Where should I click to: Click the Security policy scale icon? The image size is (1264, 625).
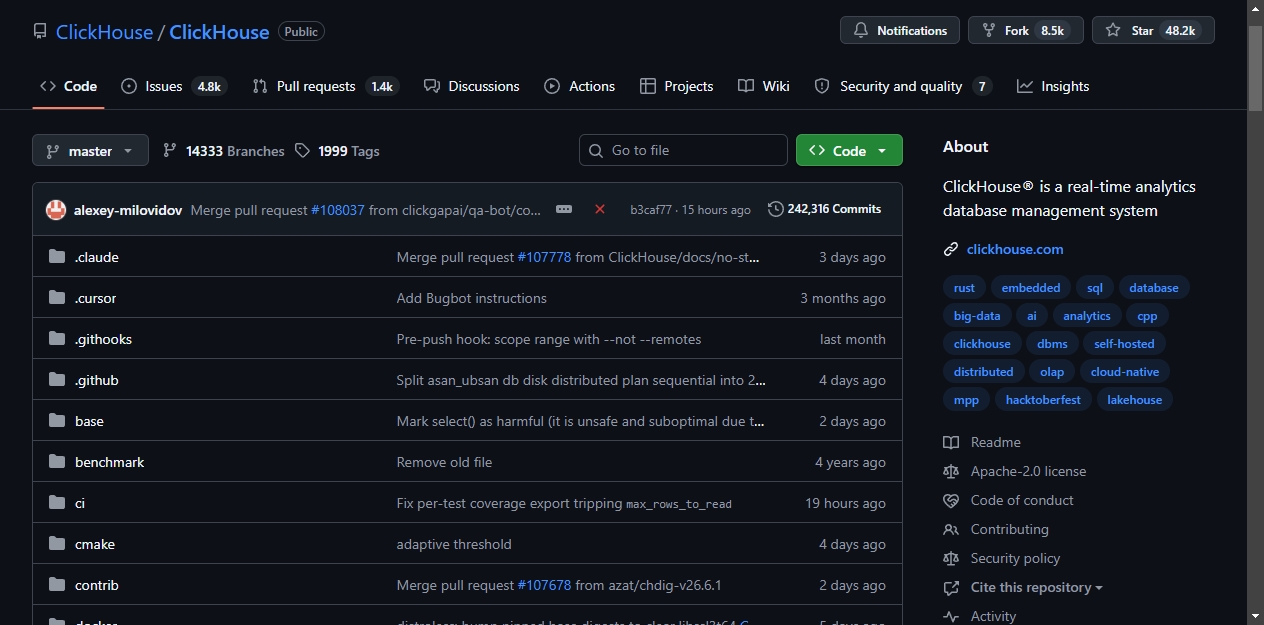coord(951,558)
